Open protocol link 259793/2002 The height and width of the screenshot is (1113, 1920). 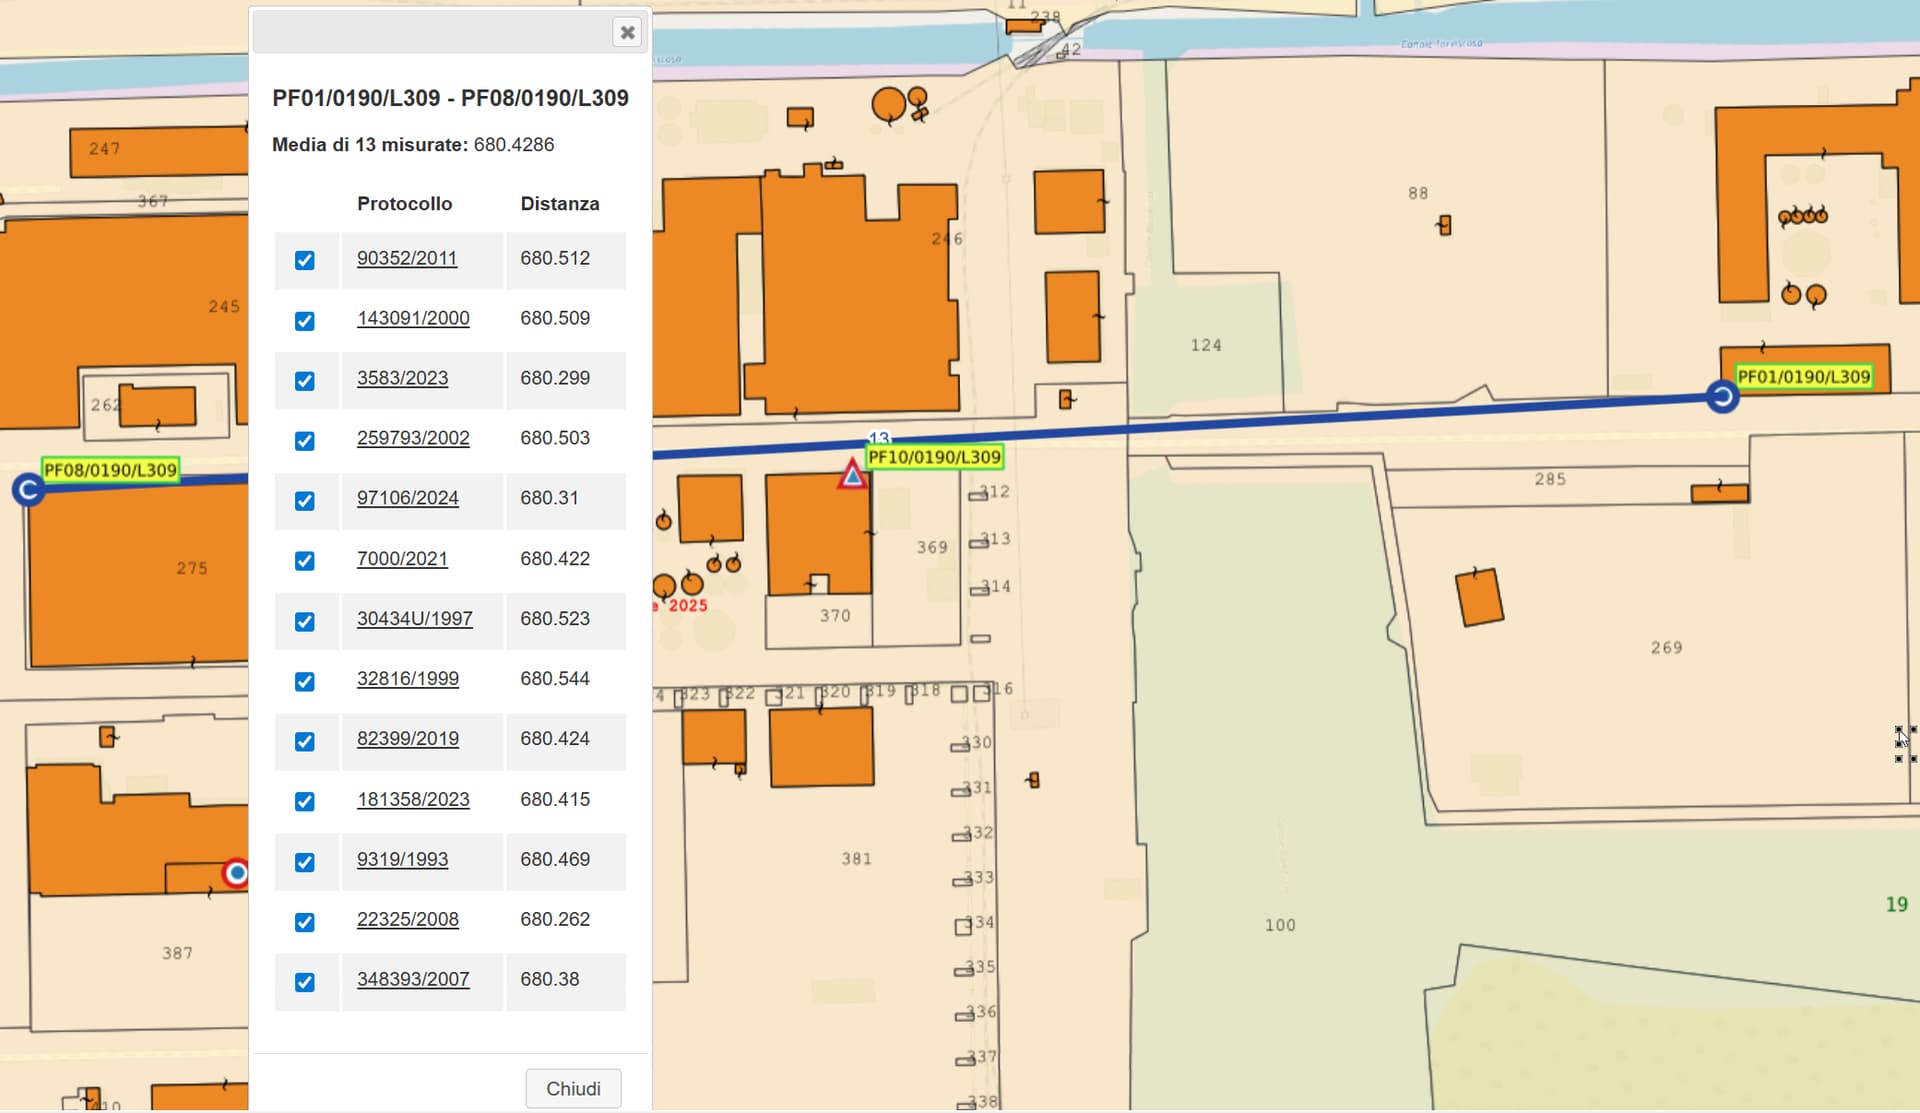click(413, 438)
